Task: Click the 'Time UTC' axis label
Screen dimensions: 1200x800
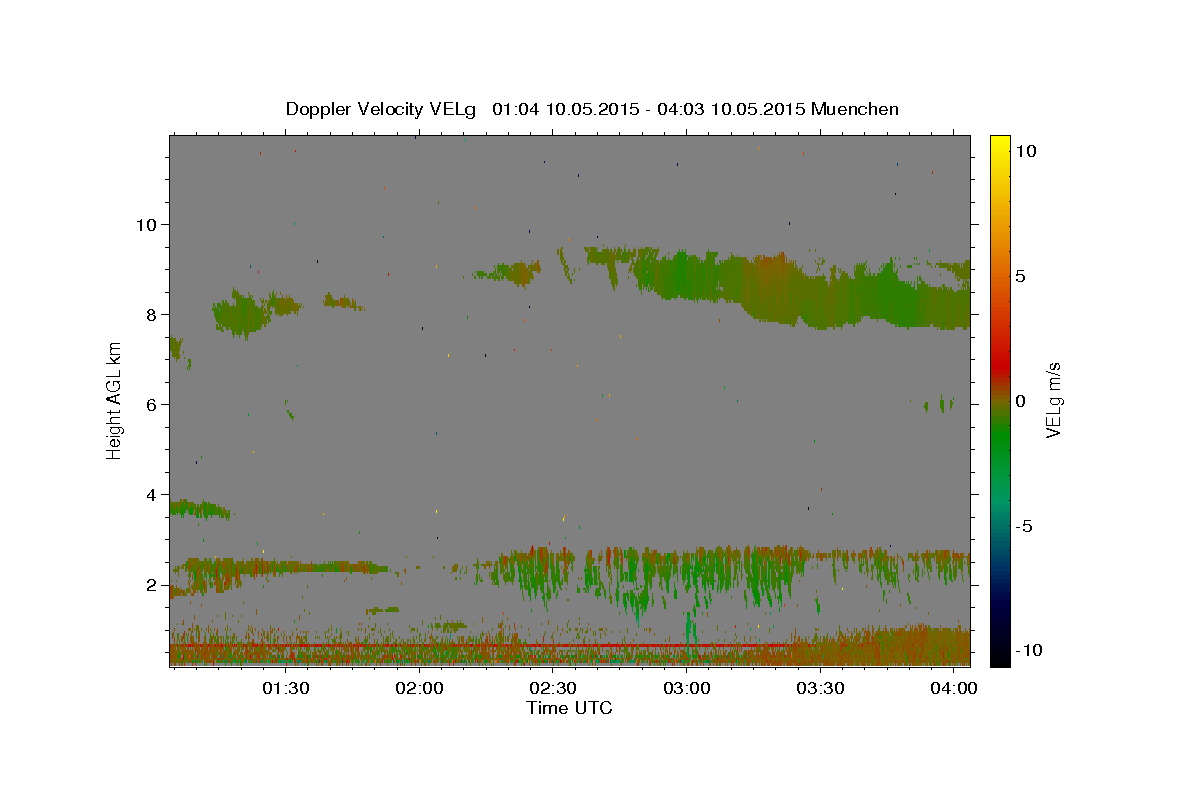Action: coord(569,708)
